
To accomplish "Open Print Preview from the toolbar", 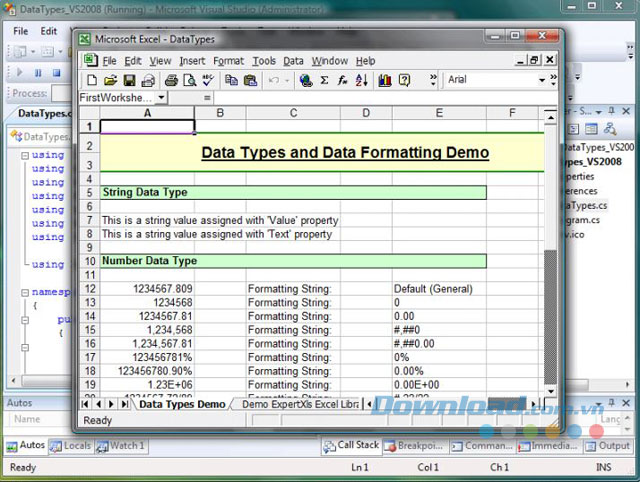I will [x=190, y=80].
